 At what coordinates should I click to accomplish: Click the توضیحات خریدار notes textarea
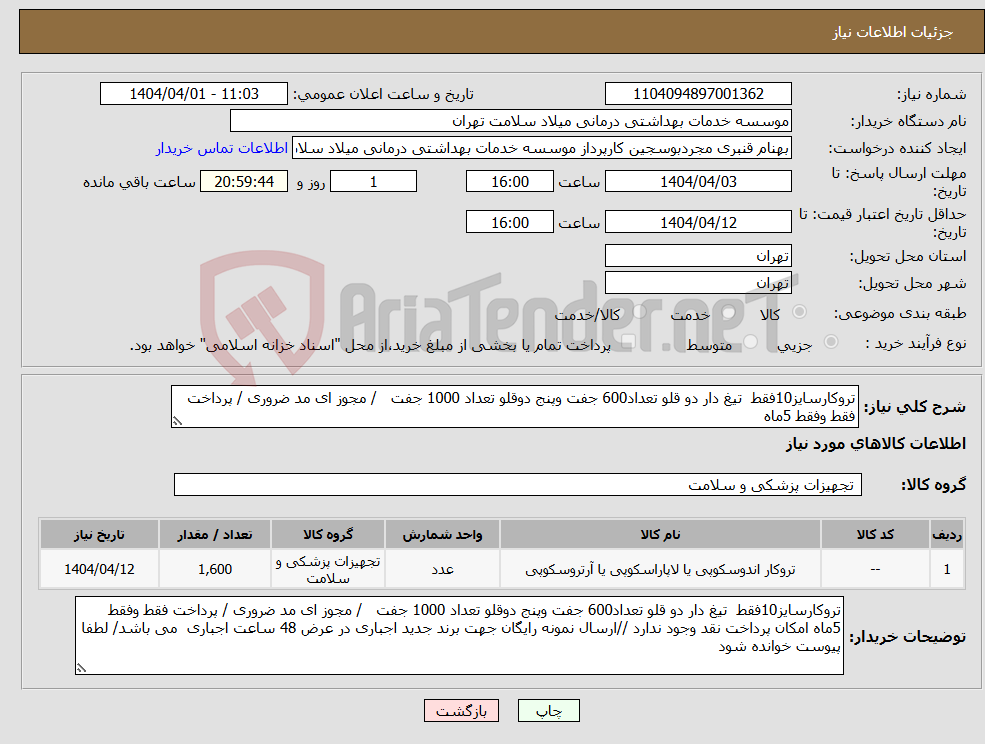459,635
